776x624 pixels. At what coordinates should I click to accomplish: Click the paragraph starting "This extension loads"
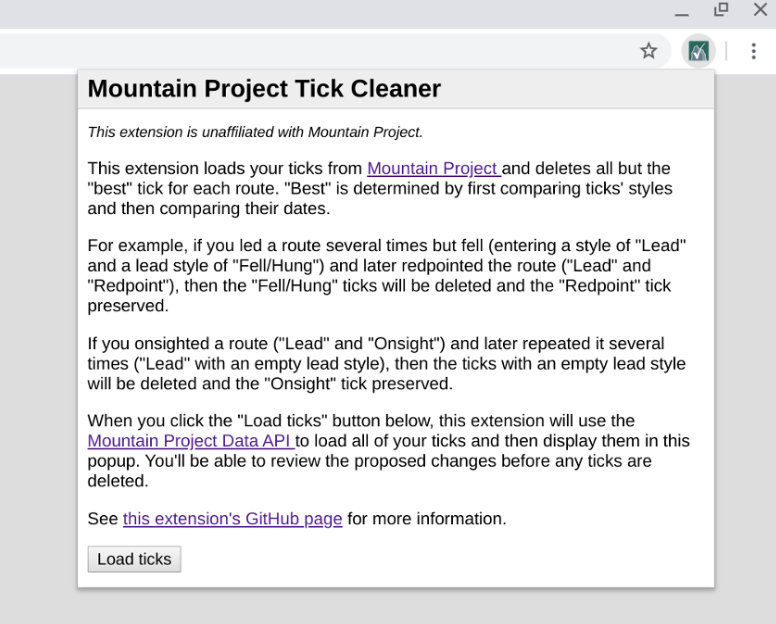[380, 189]
